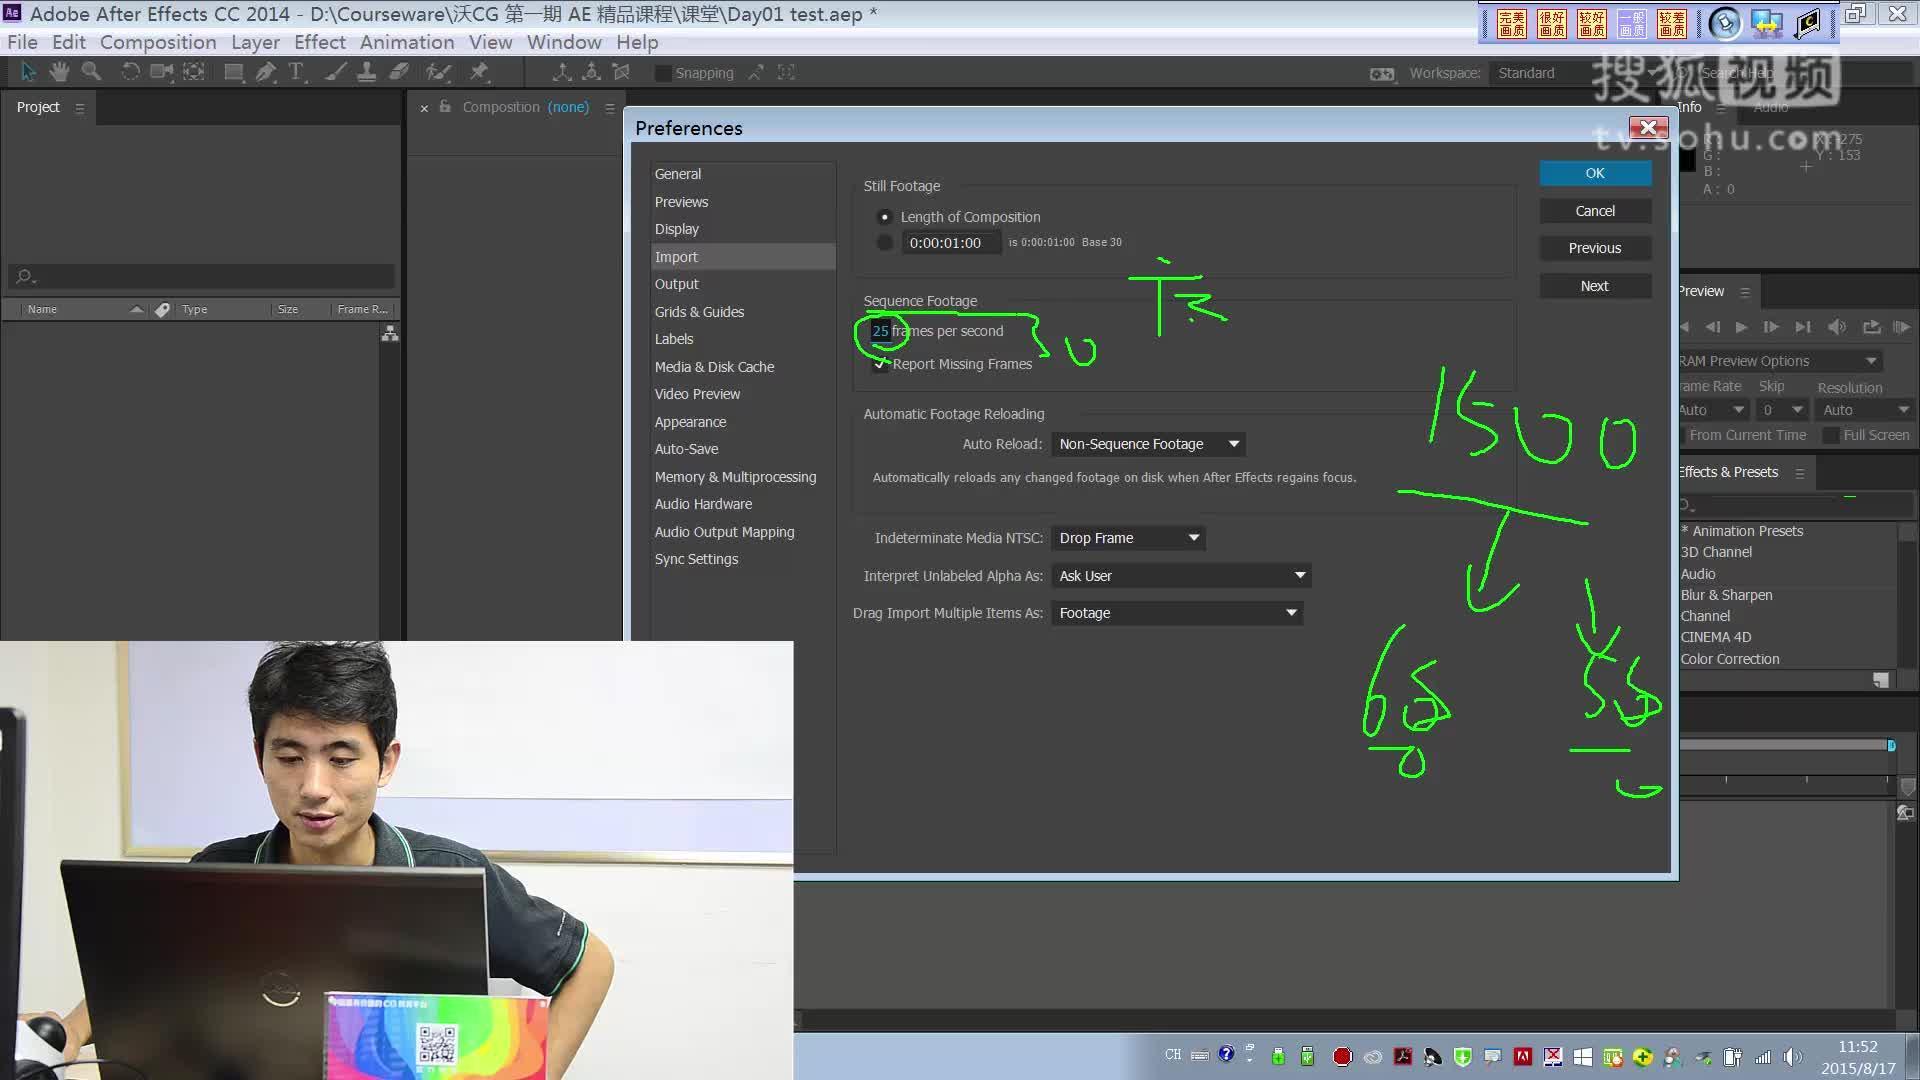The height and width of the screenshot is (1080, 1920).
Task: Select the Eraser tool
Action: pyautogui.click(x=399, y=72)
